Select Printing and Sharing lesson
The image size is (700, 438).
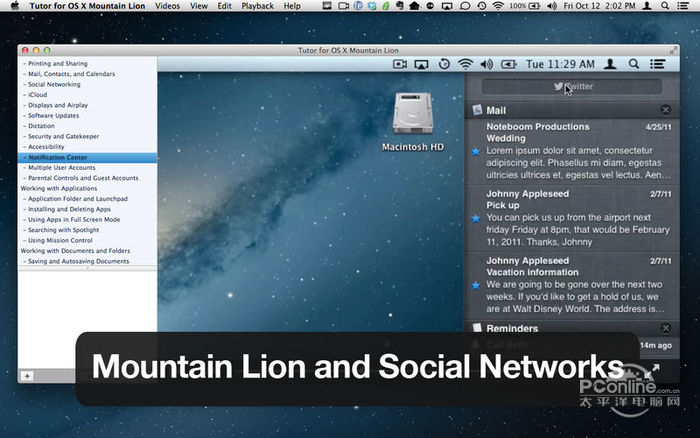[x=58, y=63]
